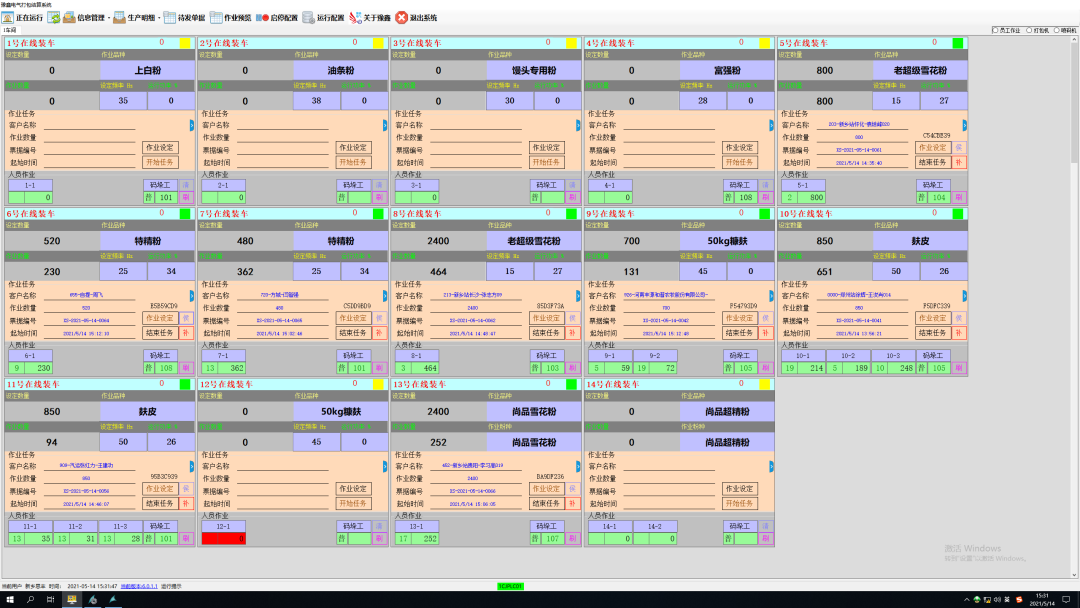Click 结束任务 on 13号在线装车 card
The image size is (1080, 608).
coord(546,503)
